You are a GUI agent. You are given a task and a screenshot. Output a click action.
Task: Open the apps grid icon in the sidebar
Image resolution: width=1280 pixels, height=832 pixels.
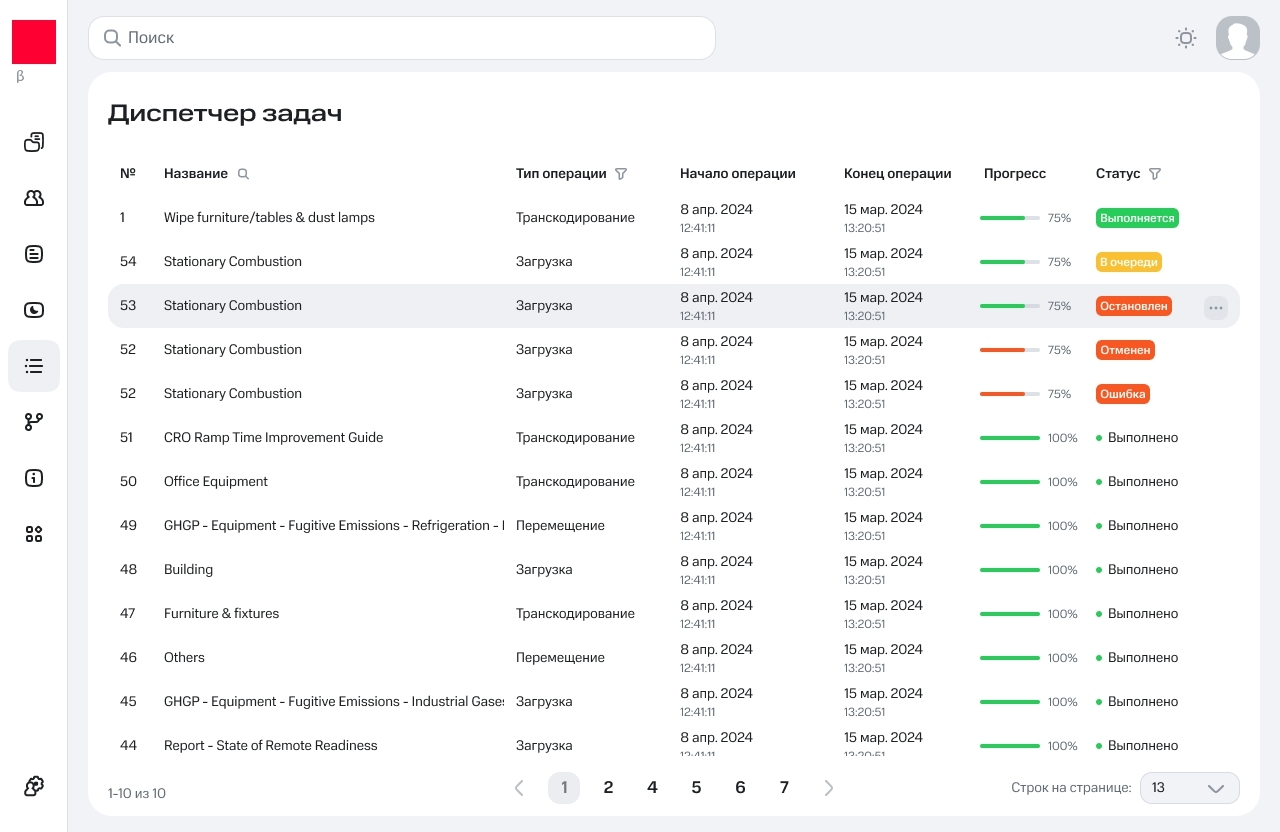(34, 534)
